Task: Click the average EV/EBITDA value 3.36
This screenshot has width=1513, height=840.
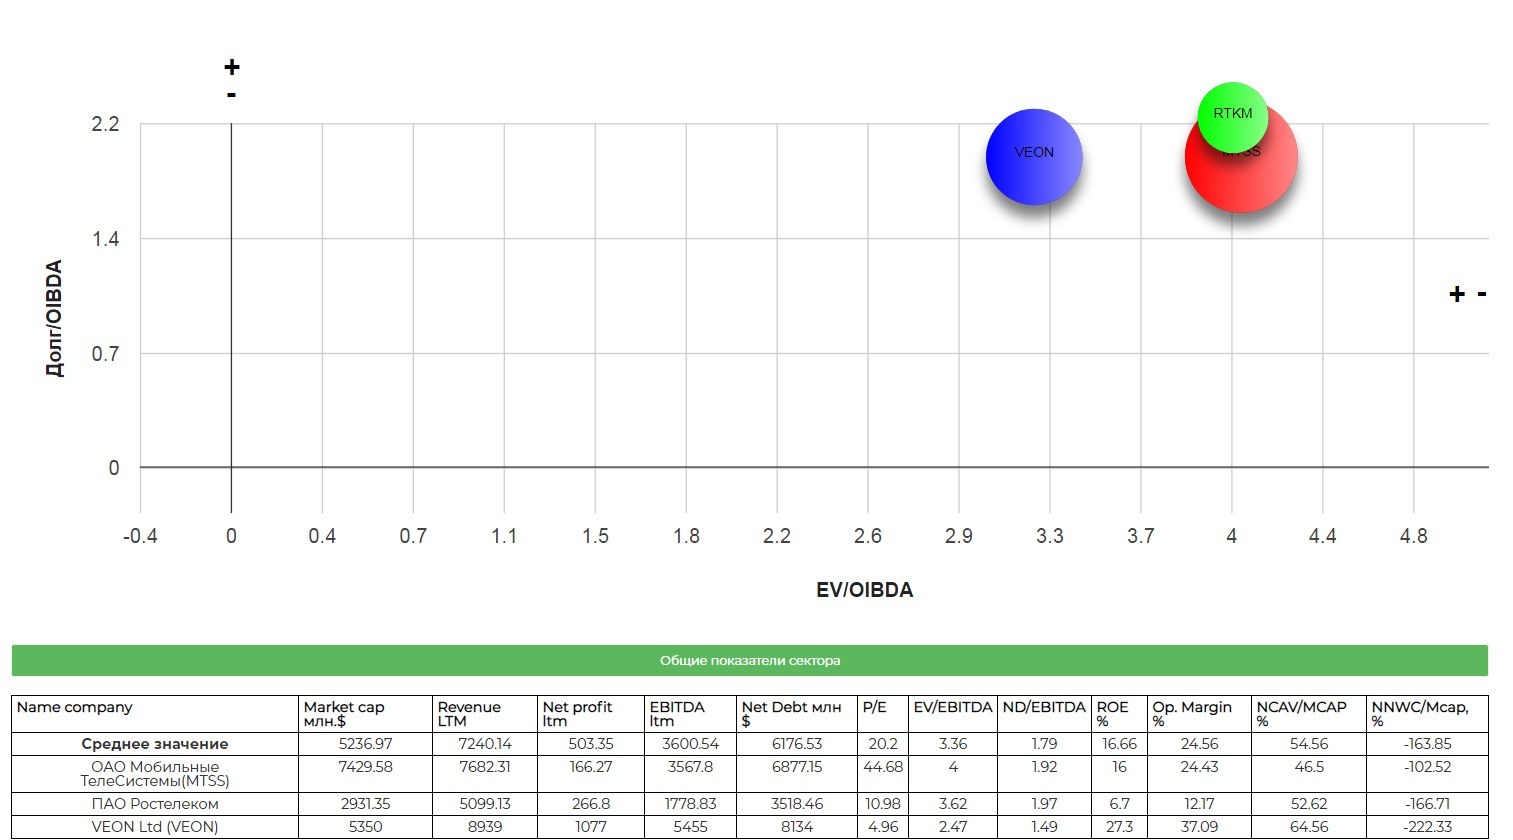Action: pyautogui.click(x=953, y=744)
